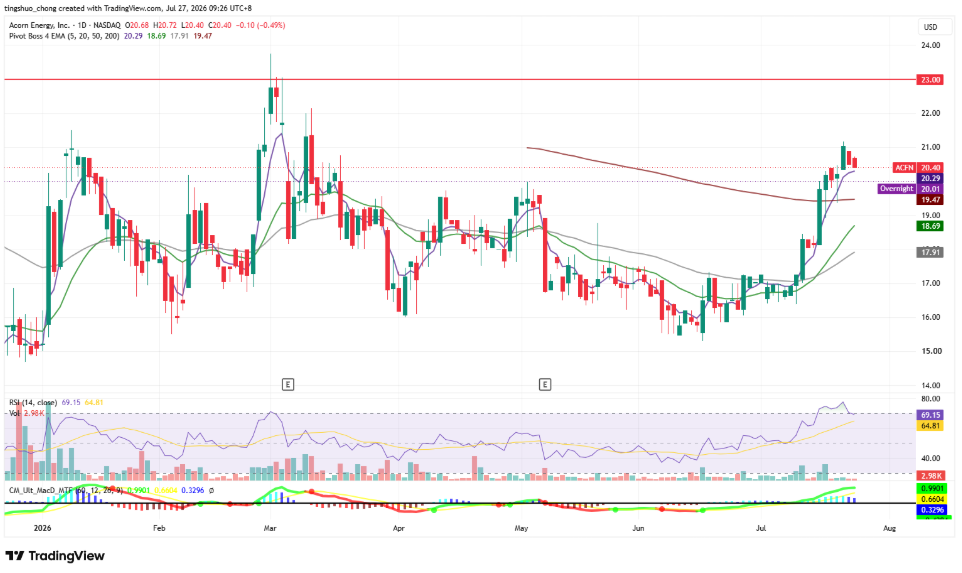Click the O20.68 open value in legend
Image resolution: width=962 pixels, height=573 pixels.
137,25
